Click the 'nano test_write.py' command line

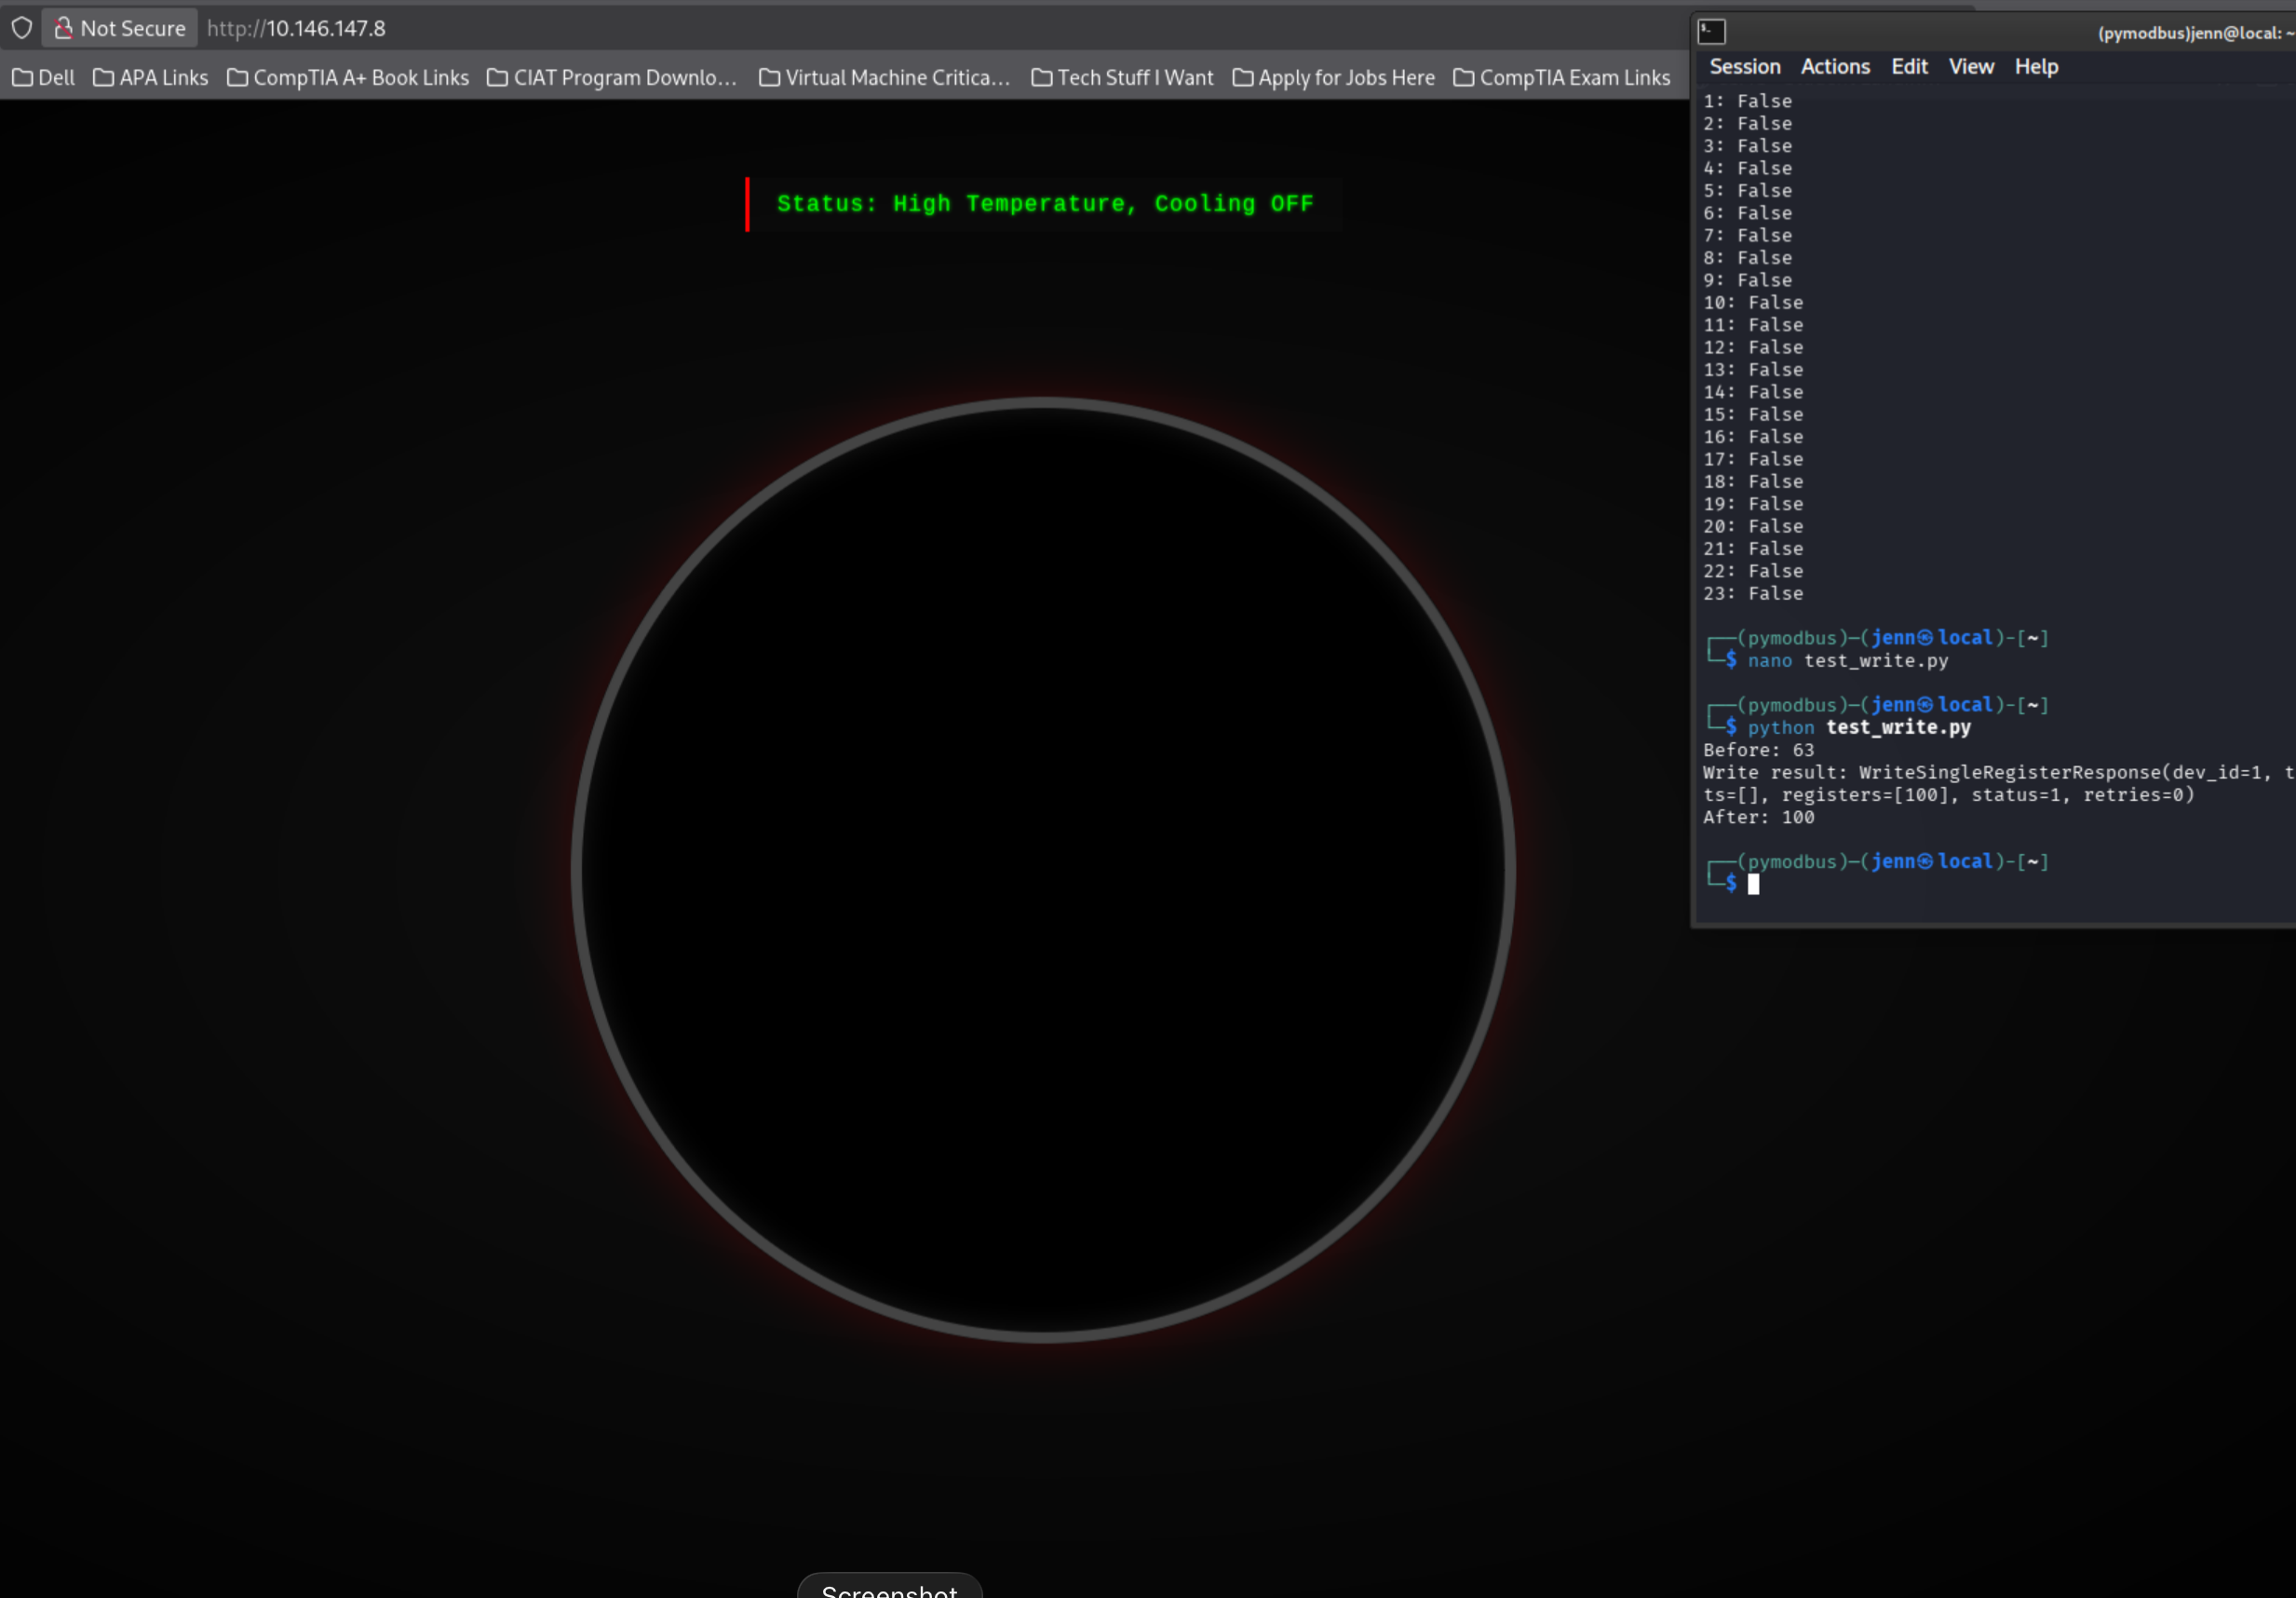point(1848,660)
